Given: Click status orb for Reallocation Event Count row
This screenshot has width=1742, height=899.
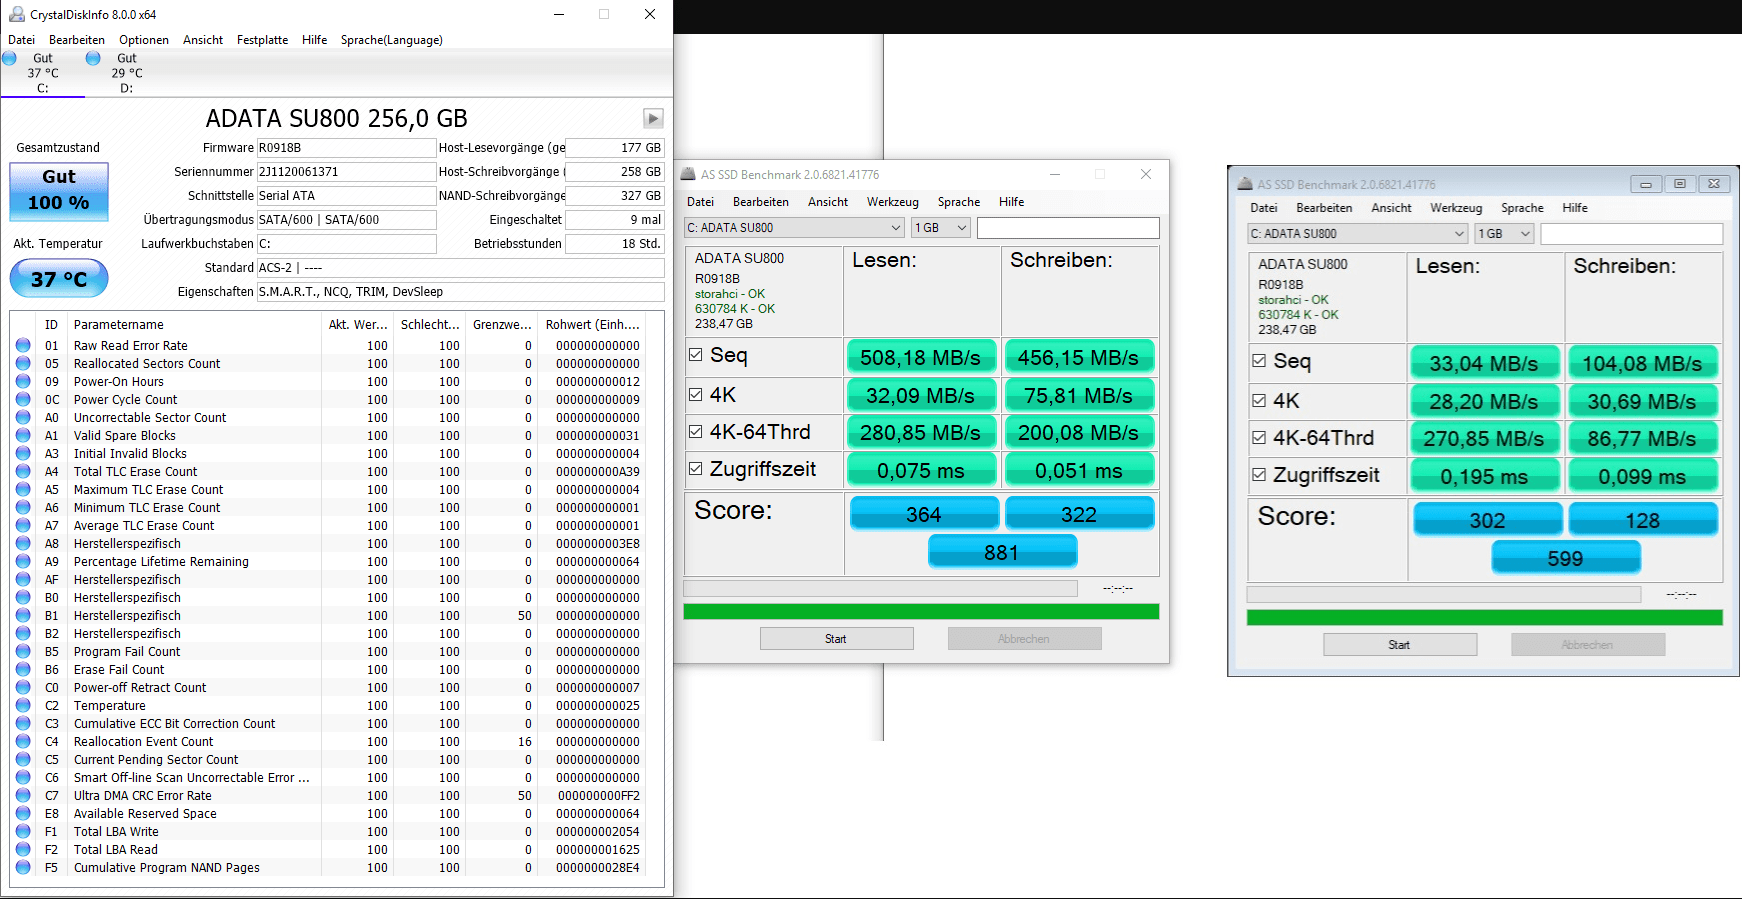Looking at the screenshot, I should pyautogui.click(x=23, y=741).
